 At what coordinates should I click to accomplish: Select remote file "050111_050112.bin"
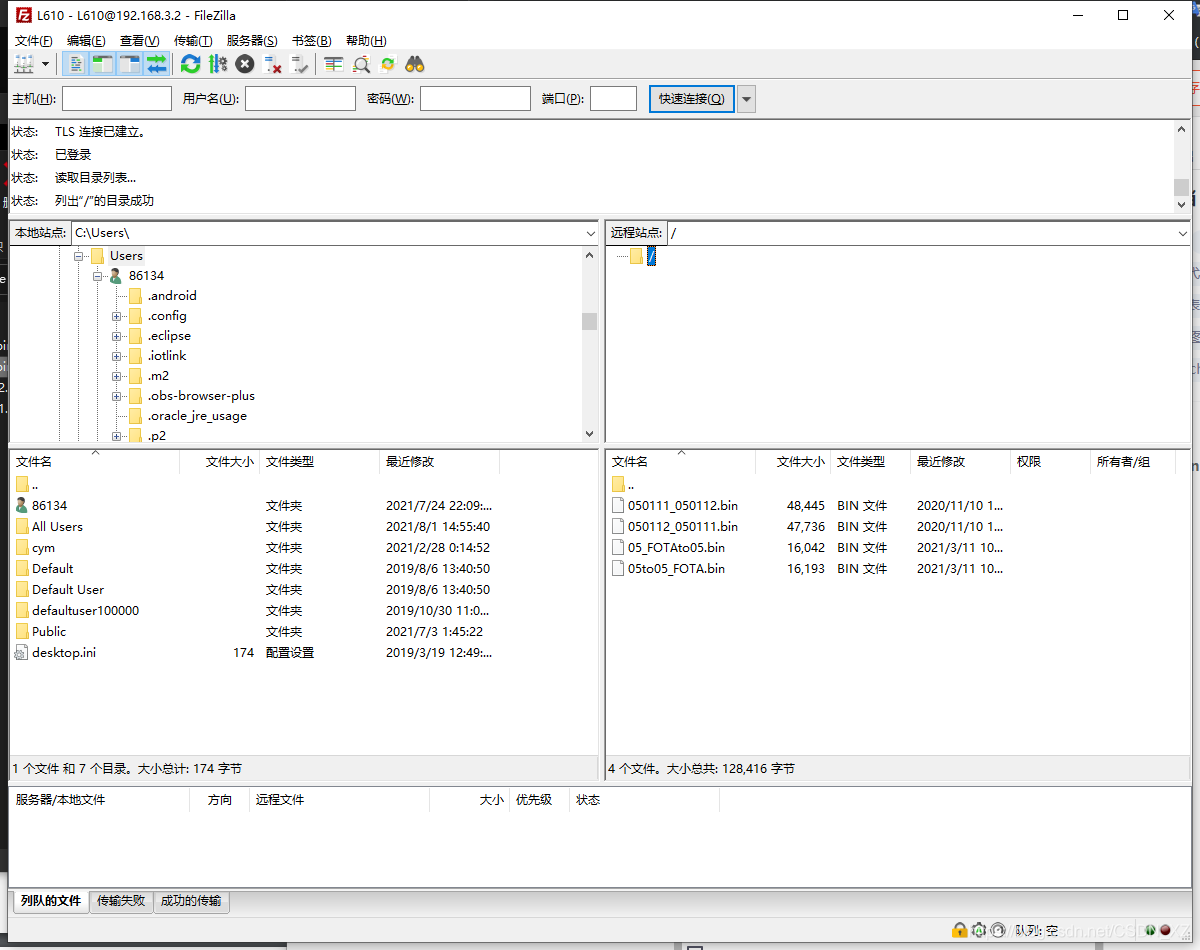pos(683,506)
